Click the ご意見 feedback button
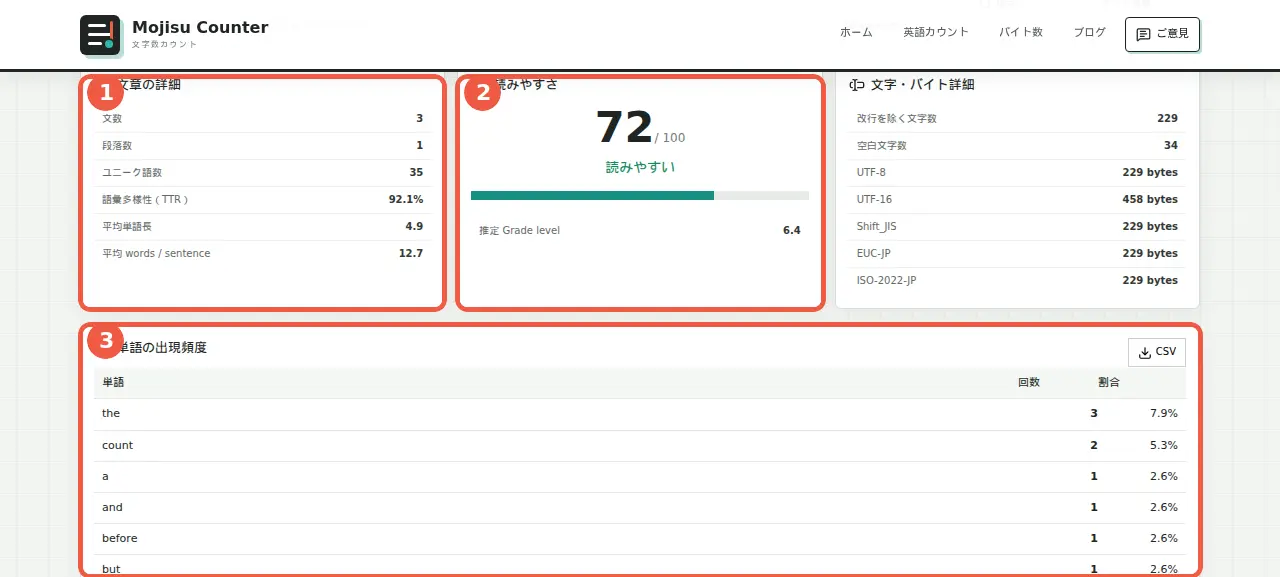 [1162, 34]
